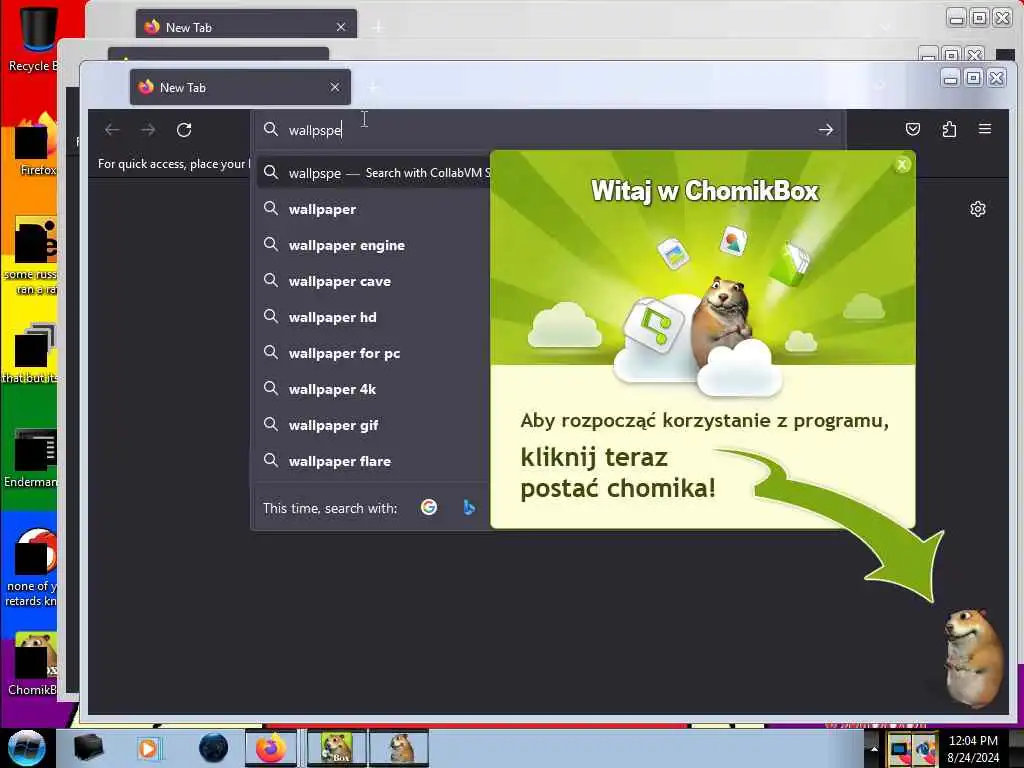
Task: Show hidden system tray icons arrow
Action: point(874,748)
